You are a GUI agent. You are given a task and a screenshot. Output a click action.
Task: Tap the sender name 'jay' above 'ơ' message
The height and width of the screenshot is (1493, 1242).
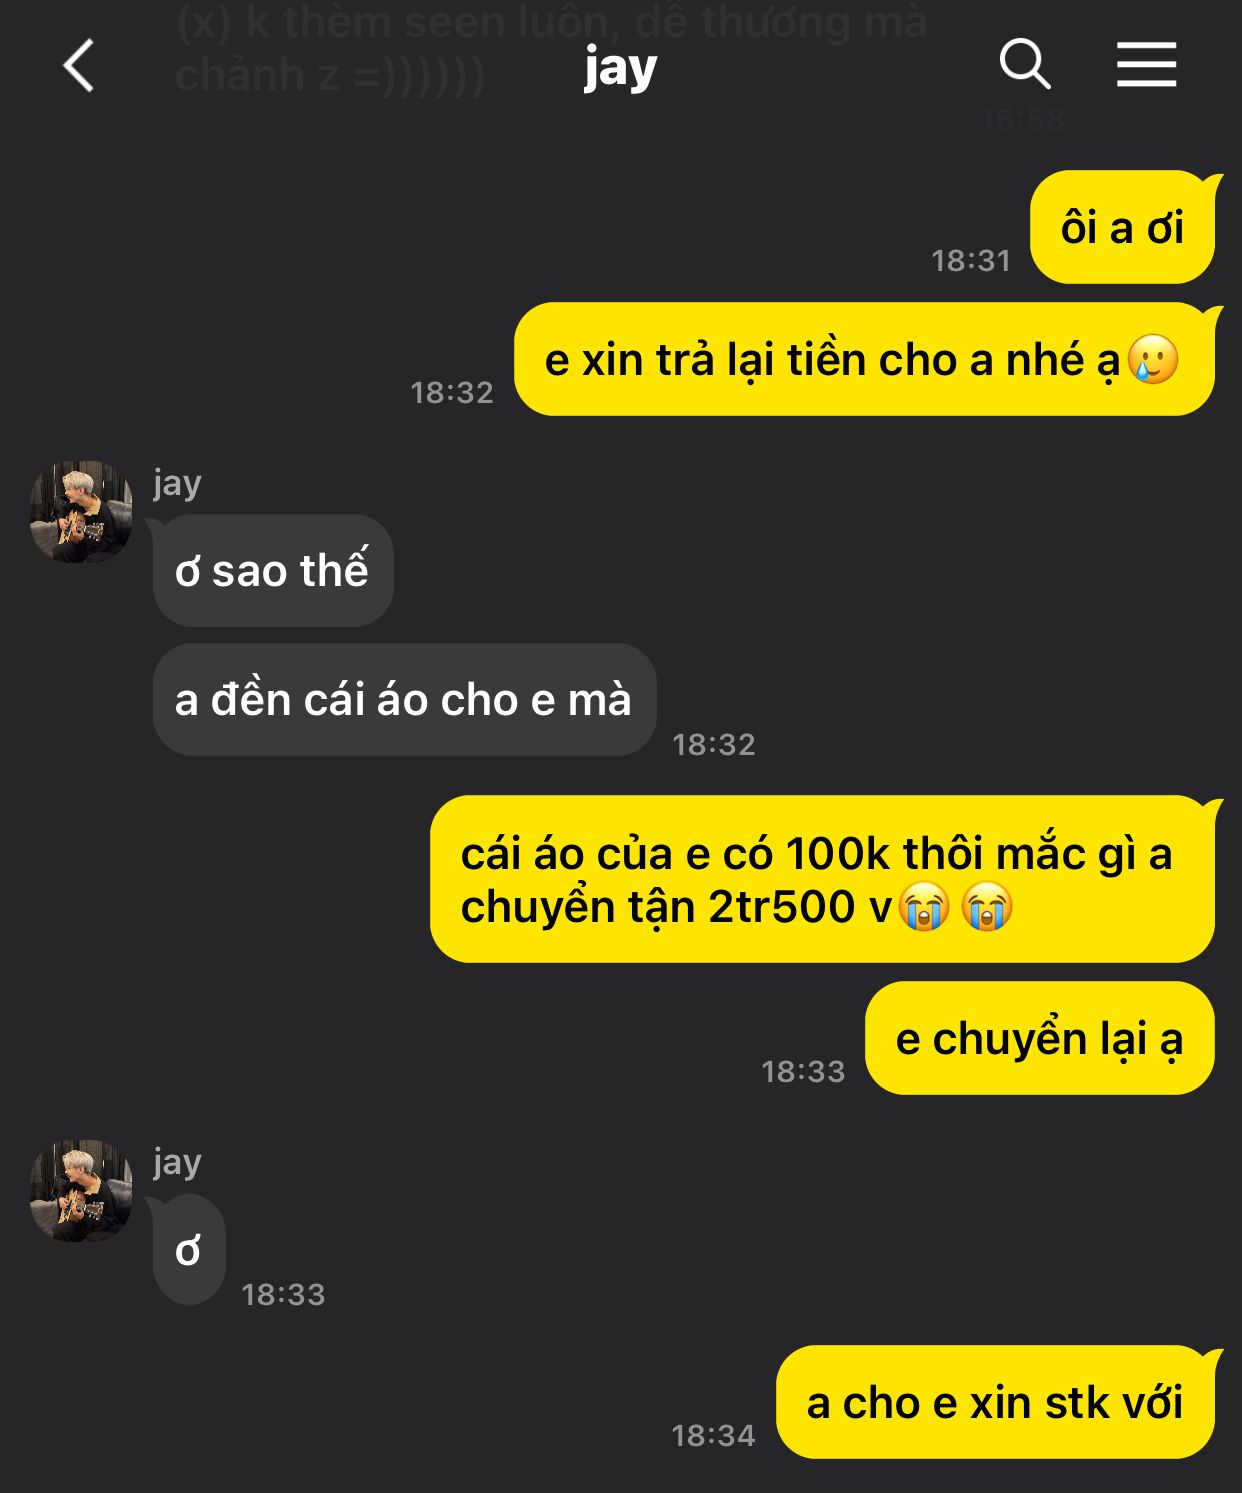click(x=177, y=1162)
